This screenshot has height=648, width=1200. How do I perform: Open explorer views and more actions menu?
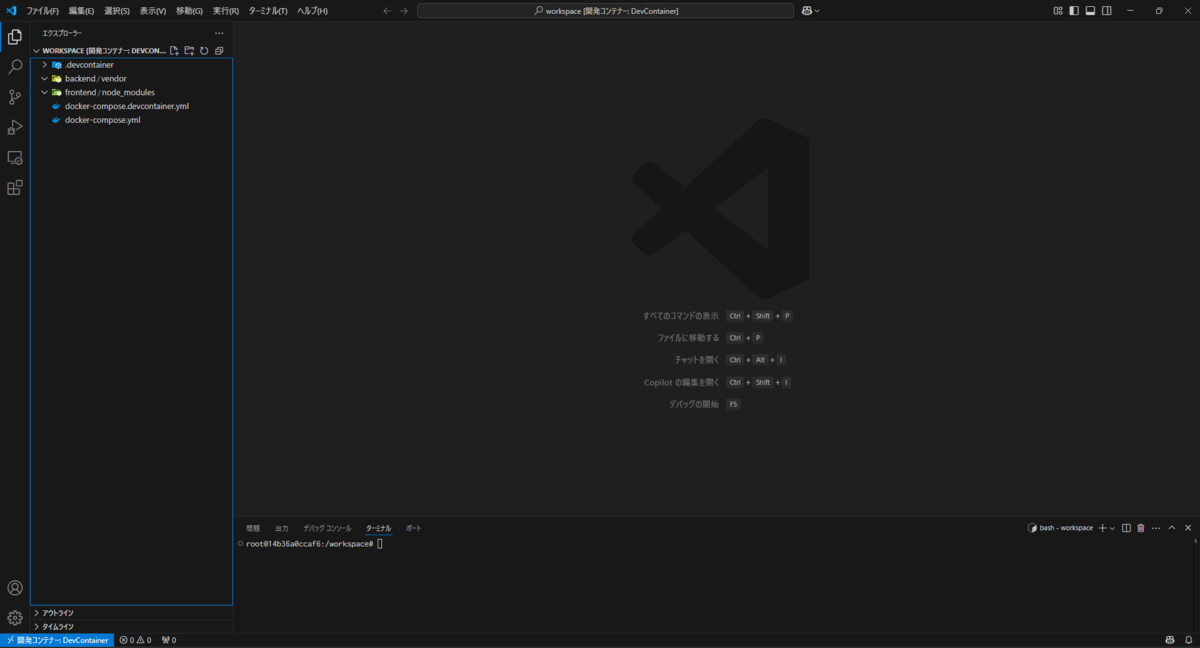point(219,33)
